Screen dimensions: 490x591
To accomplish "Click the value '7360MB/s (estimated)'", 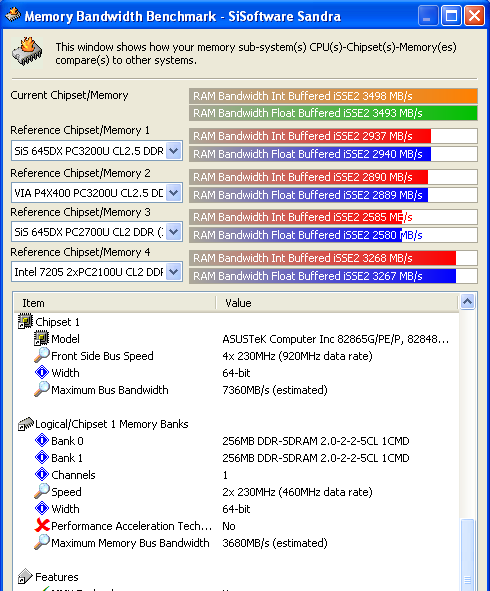I will pos(275,390).
